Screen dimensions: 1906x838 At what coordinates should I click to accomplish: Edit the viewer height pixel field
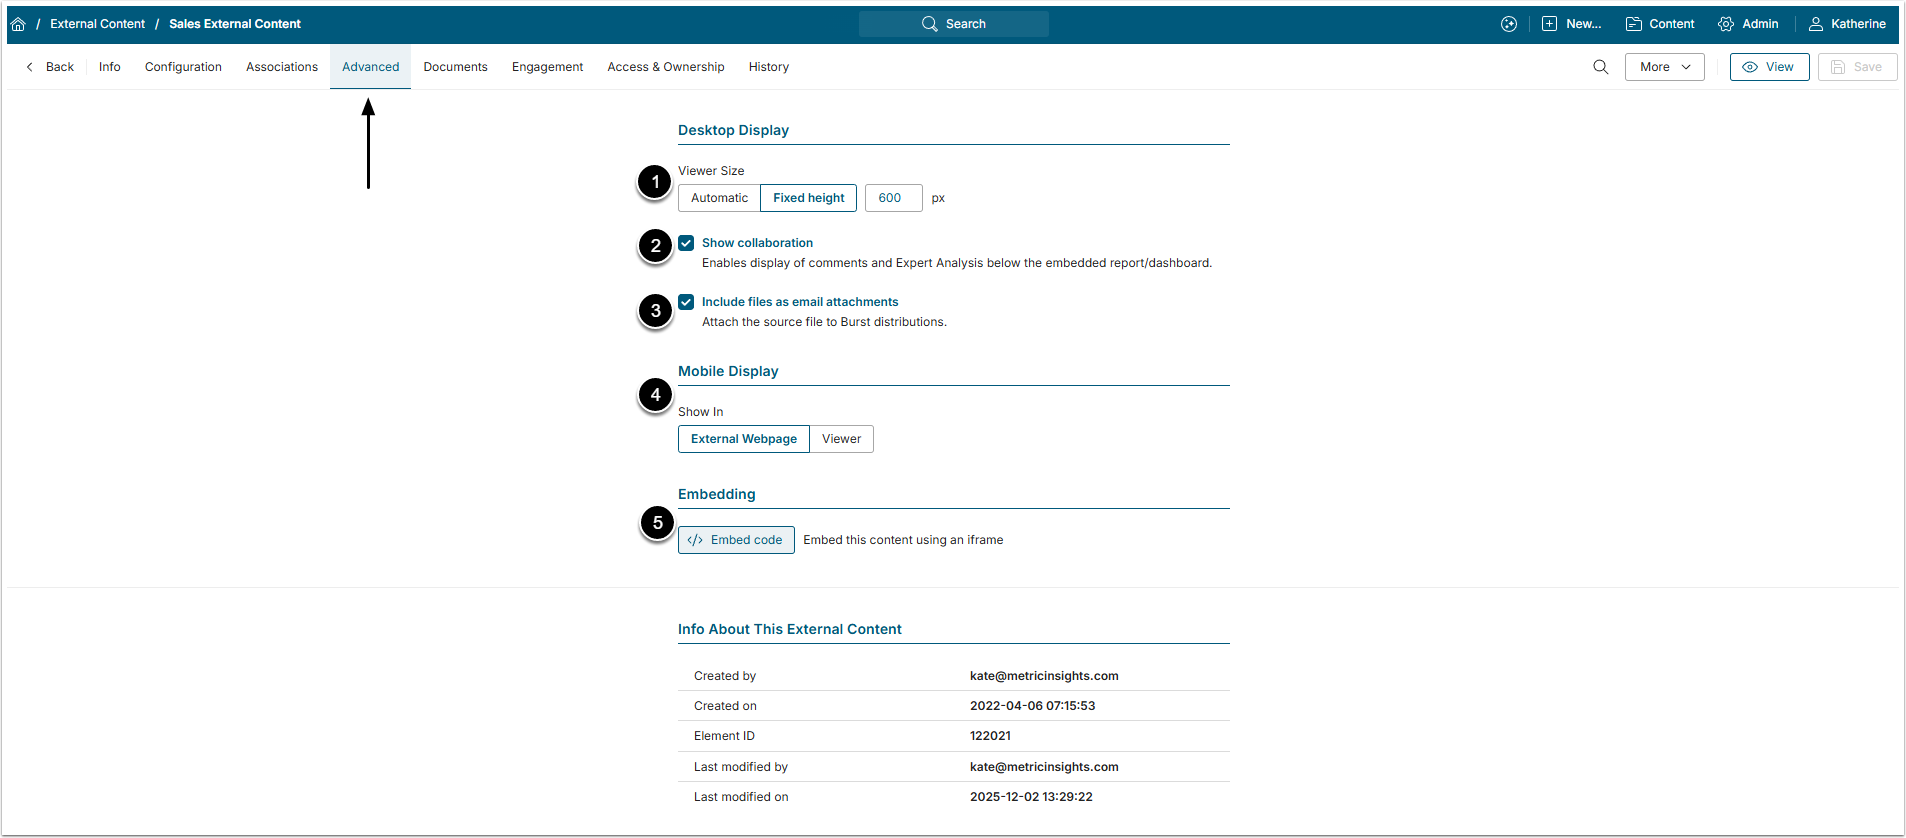pos(893,198)
